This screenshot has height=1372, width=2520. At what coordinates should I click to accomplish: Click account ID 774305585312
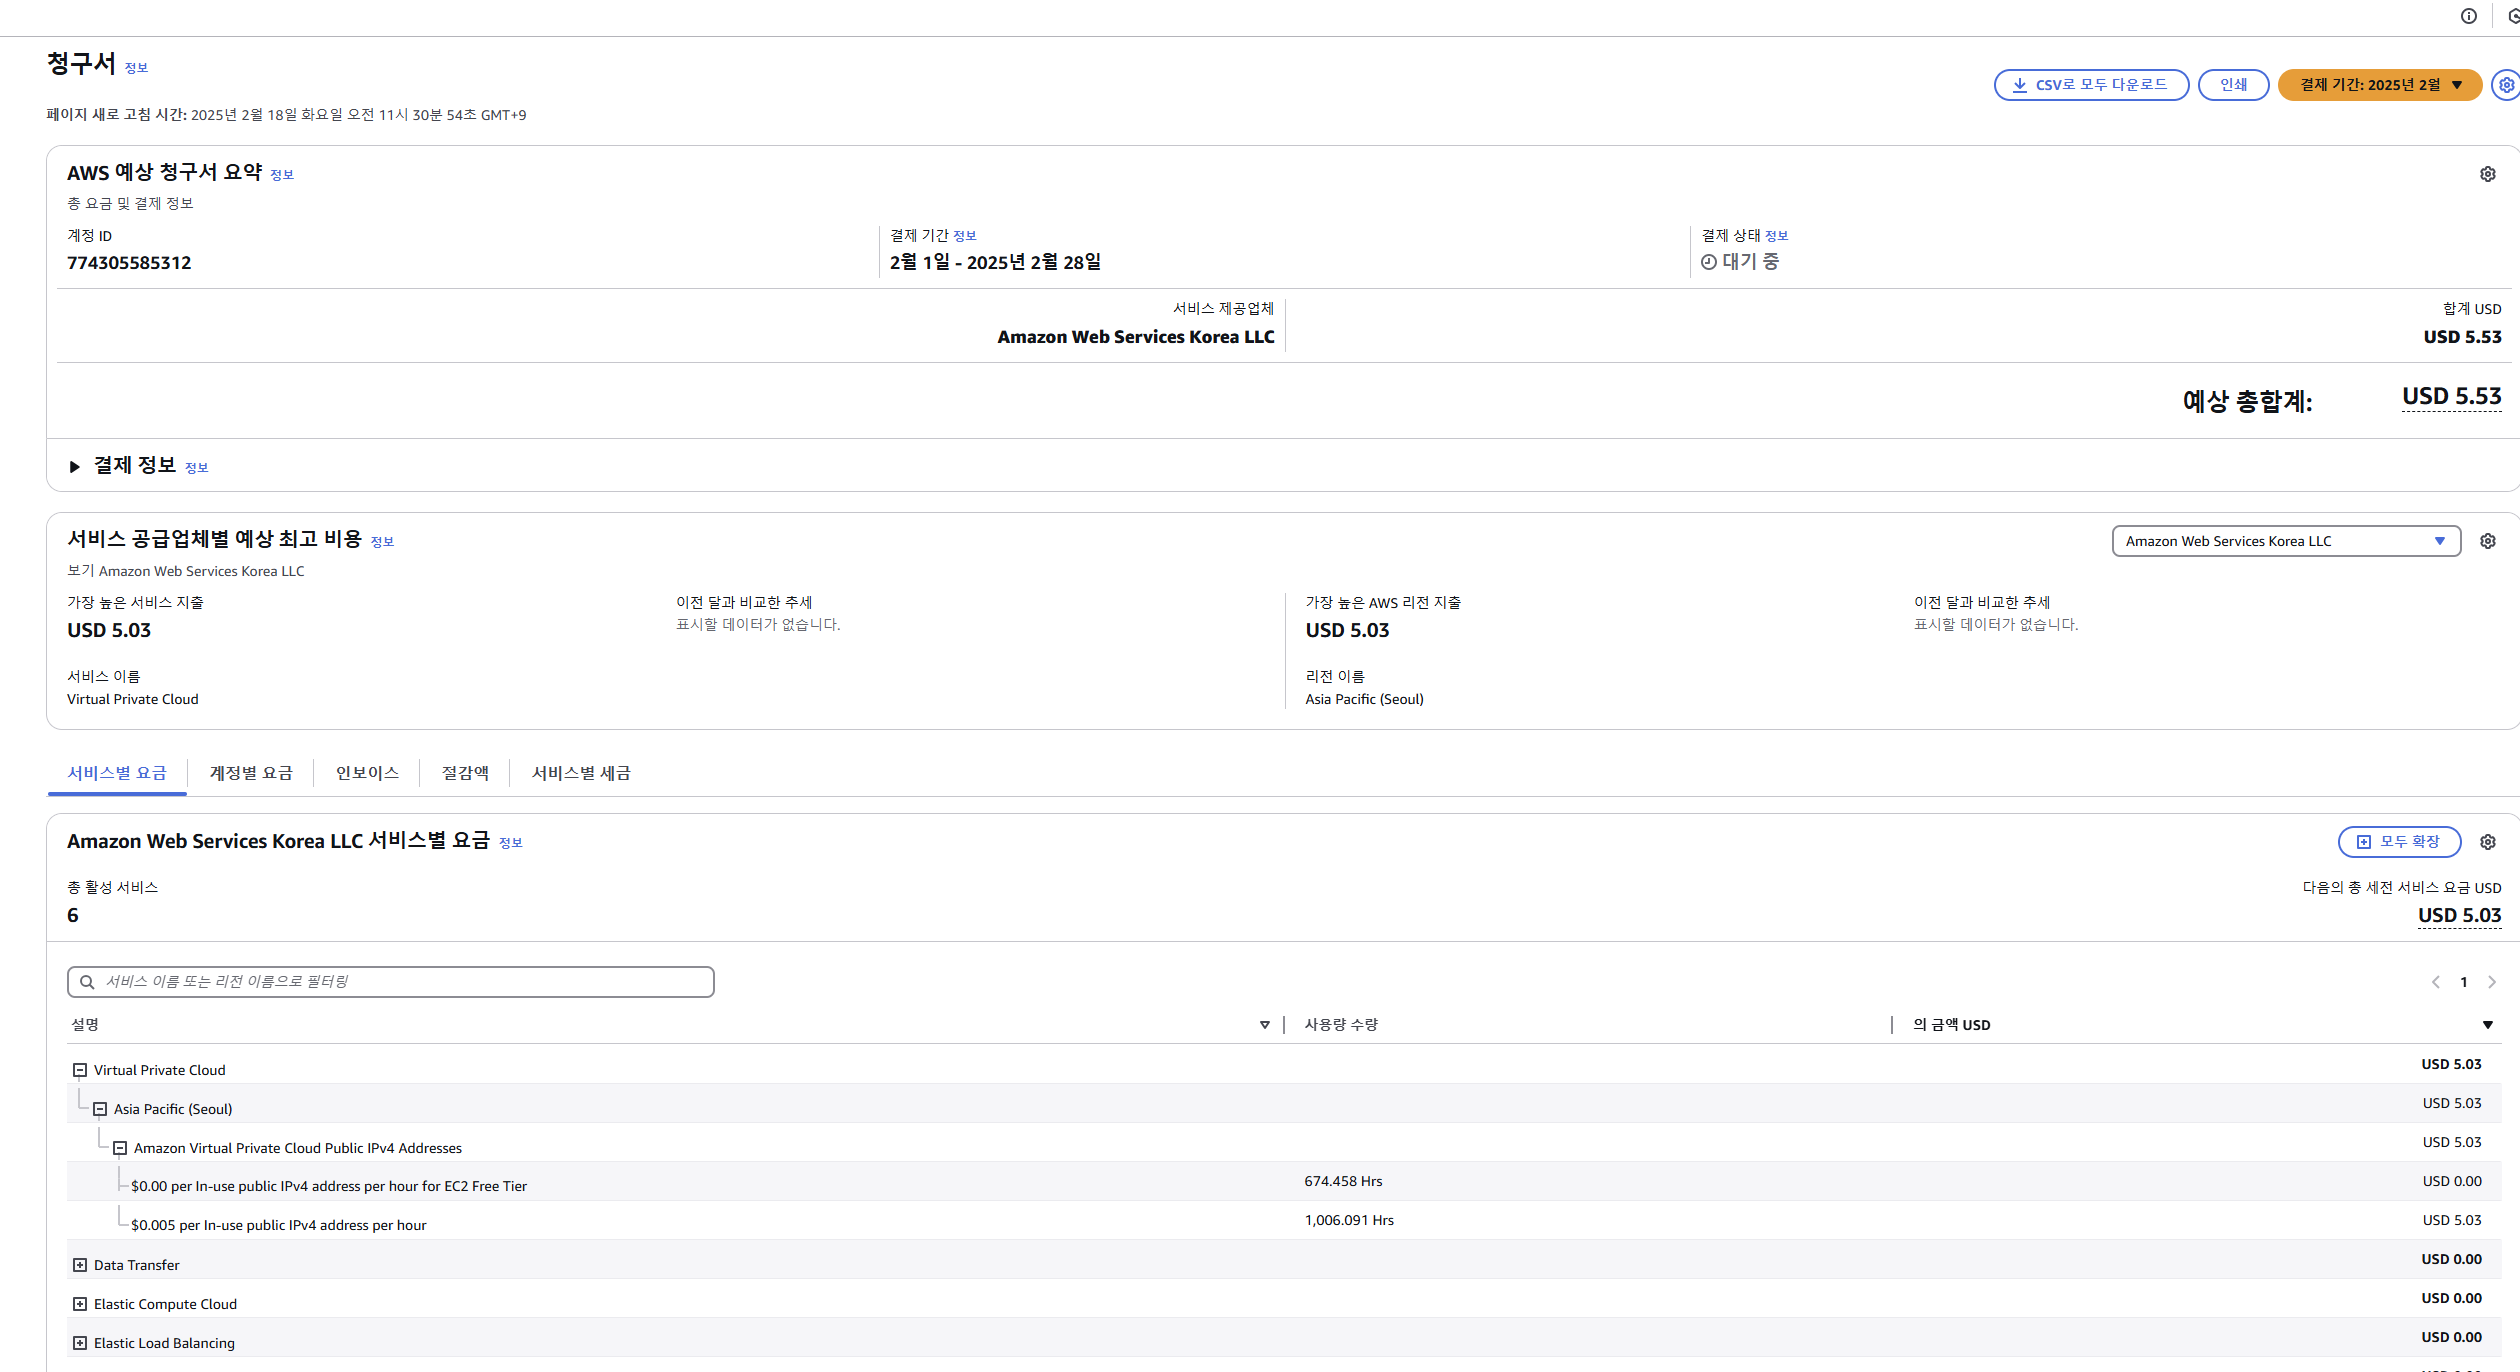click(129, 263)
